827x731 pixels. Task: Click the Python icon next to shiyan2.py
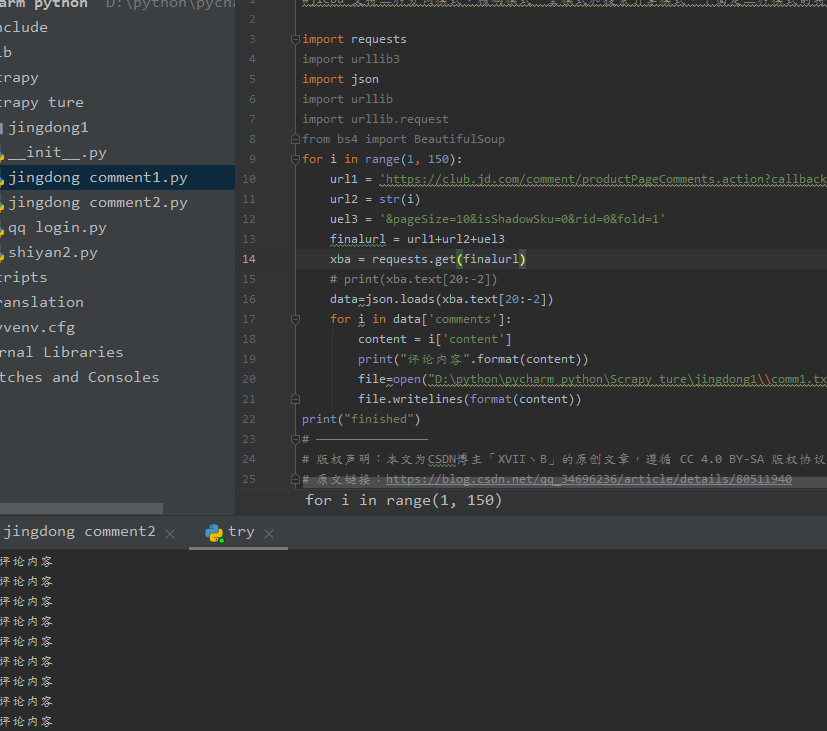tap(3, 252)
